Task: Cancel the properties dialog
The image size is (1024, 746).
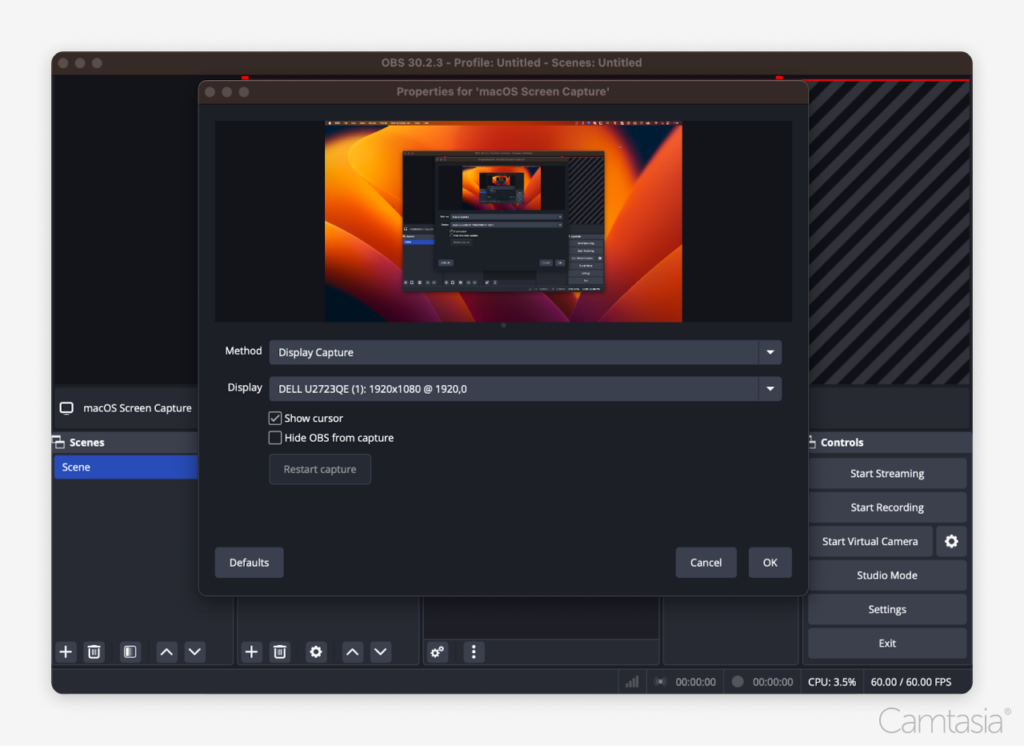Action: (706, 562)
